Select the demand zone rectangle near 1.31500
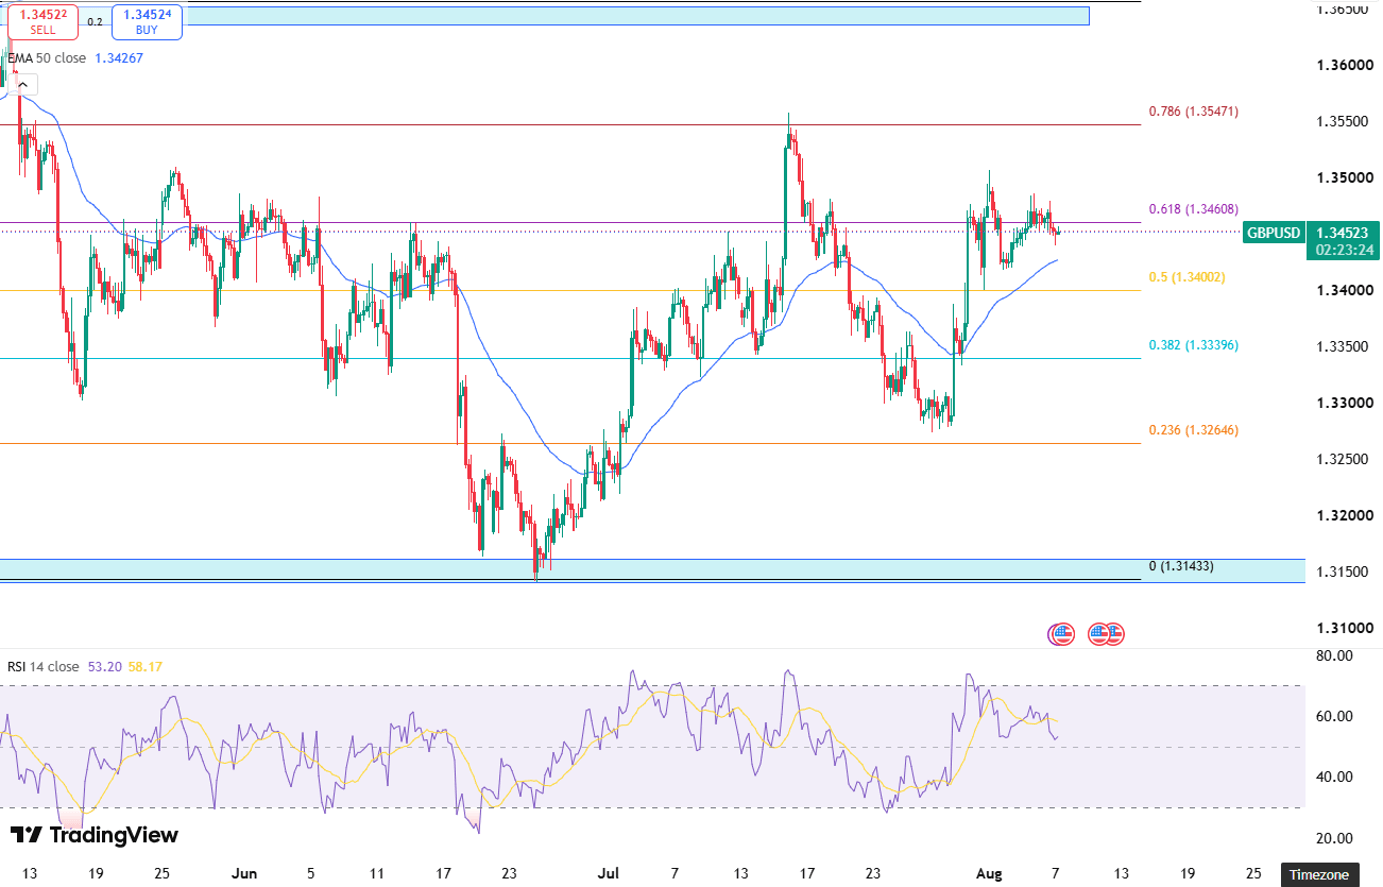The height and width of the screenshot is (887, 1383). click(x=652, y=570)
